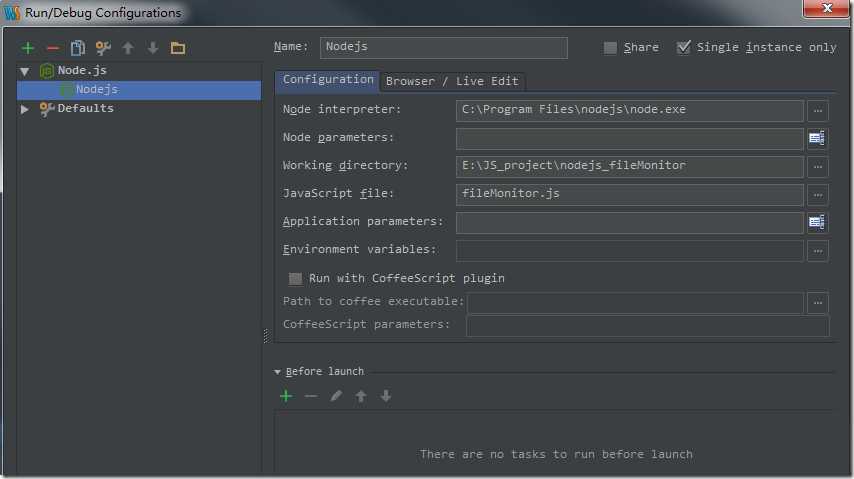
Task: Remove selected Before launch task
Action: (311, 396)
